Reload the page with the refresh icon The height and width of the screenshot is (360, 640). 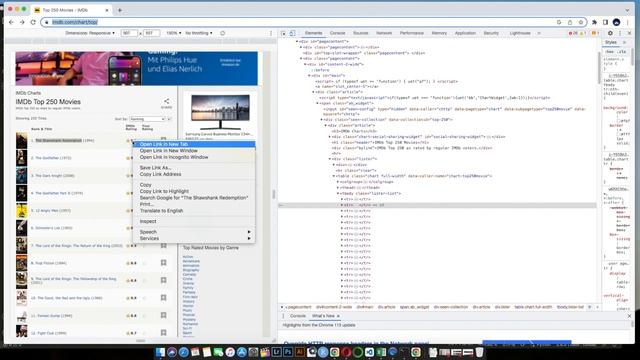[x=33, y=22]
